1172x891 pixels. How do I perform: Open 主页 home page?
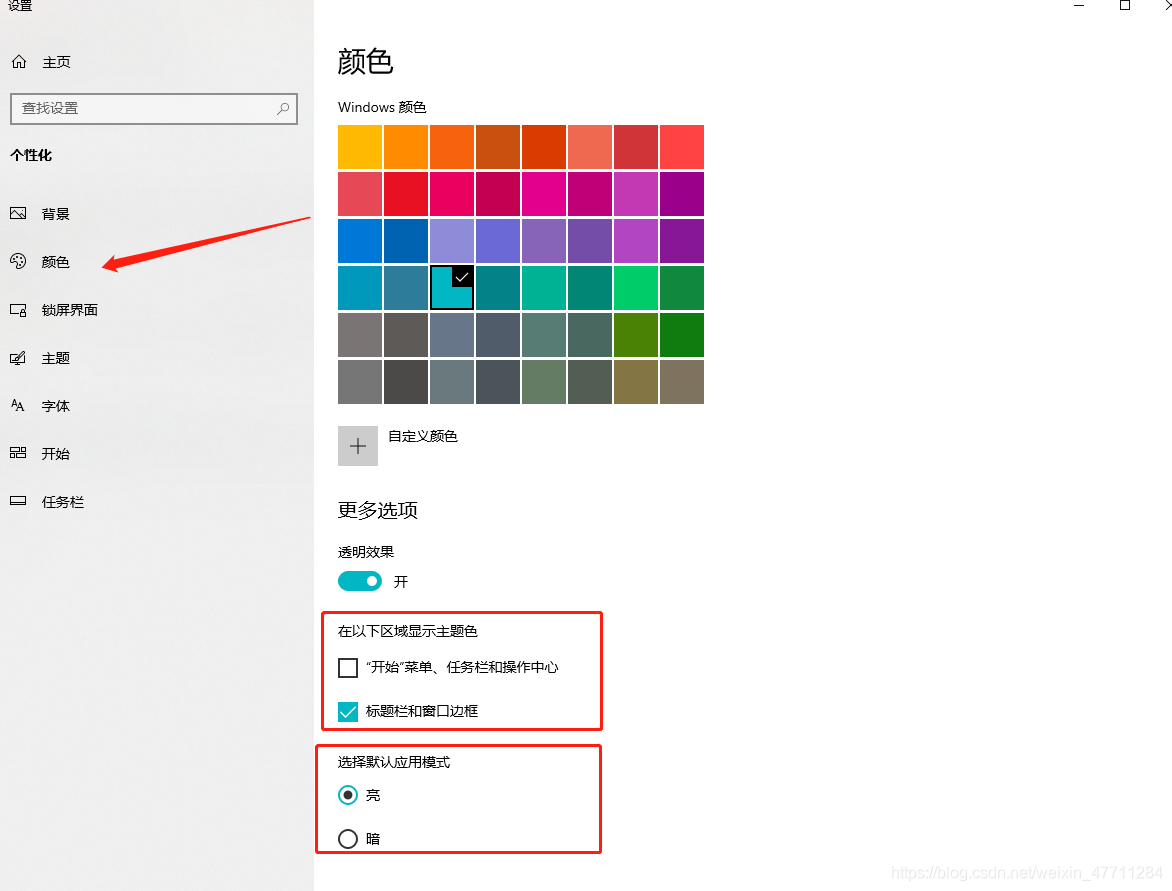pos(56,62)
